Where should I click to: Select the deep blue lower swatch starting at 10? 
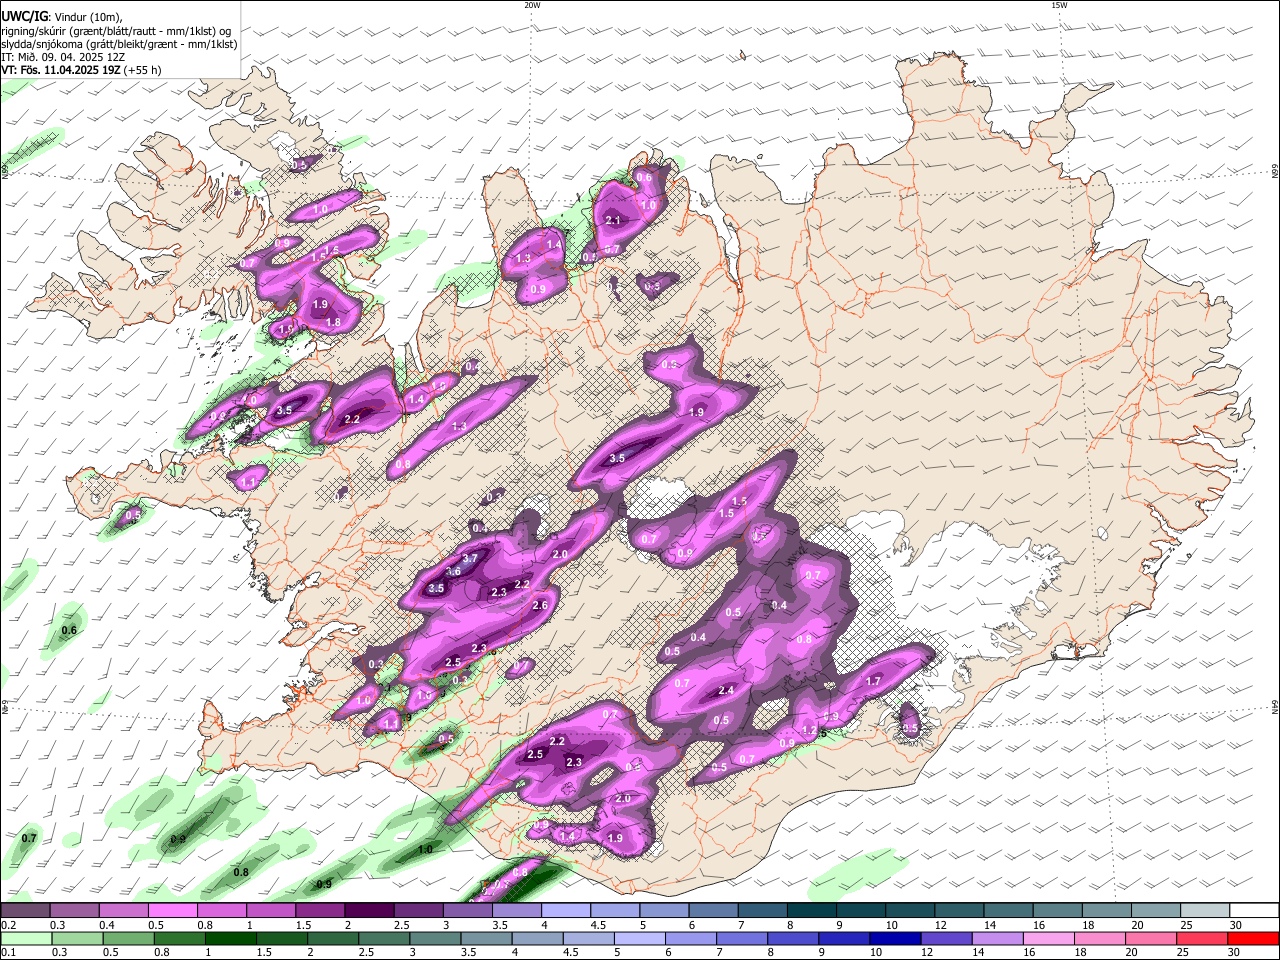[x=895, y=938]
